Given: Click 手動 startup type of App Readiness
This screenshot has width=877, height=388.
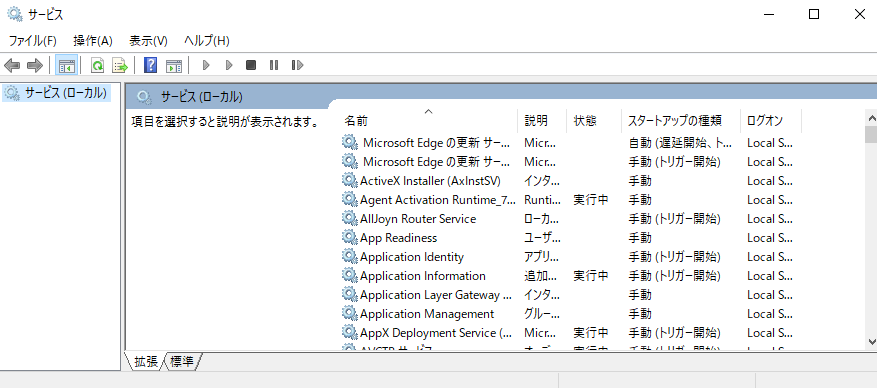Looking at the screenshot, I should (640, 238).
